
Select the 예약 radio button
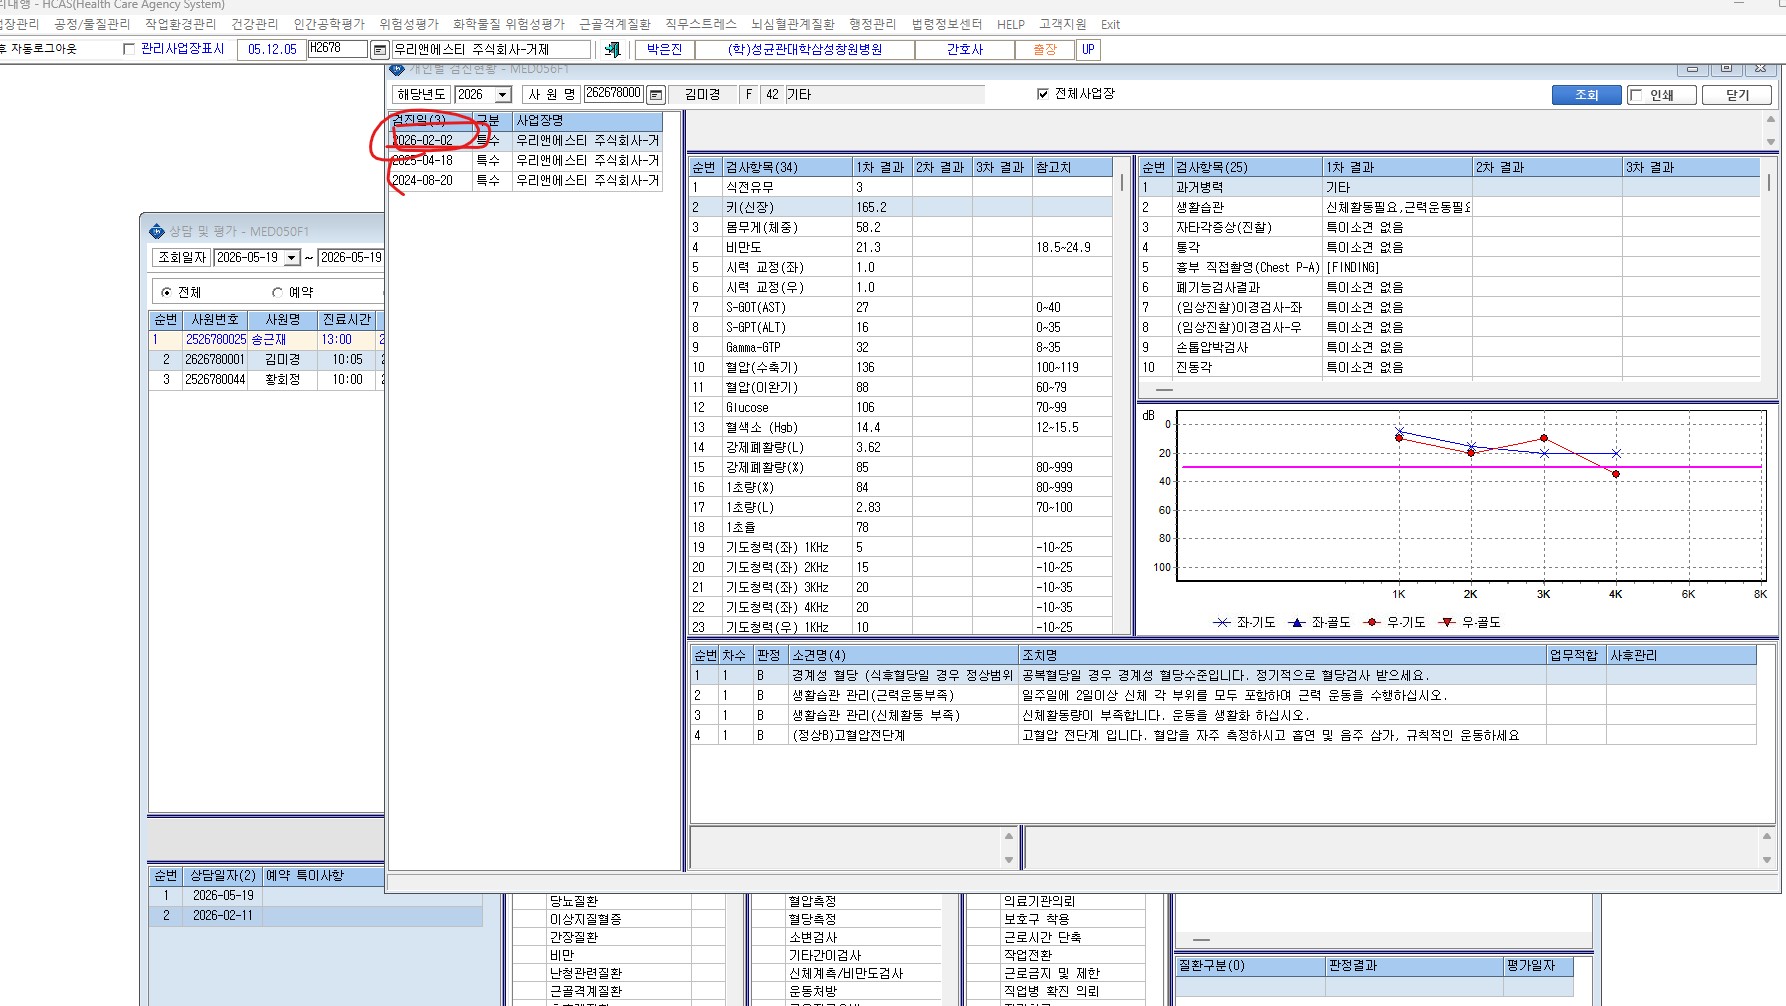pos(277,292)
